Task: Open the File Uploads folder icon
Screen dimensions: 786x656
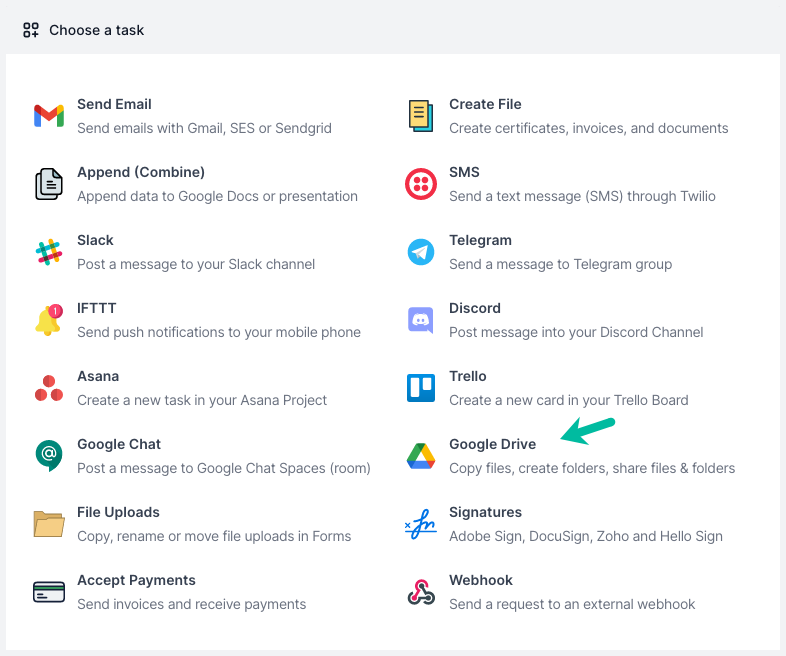Action: pyautogui.click(x=49, y=524)
